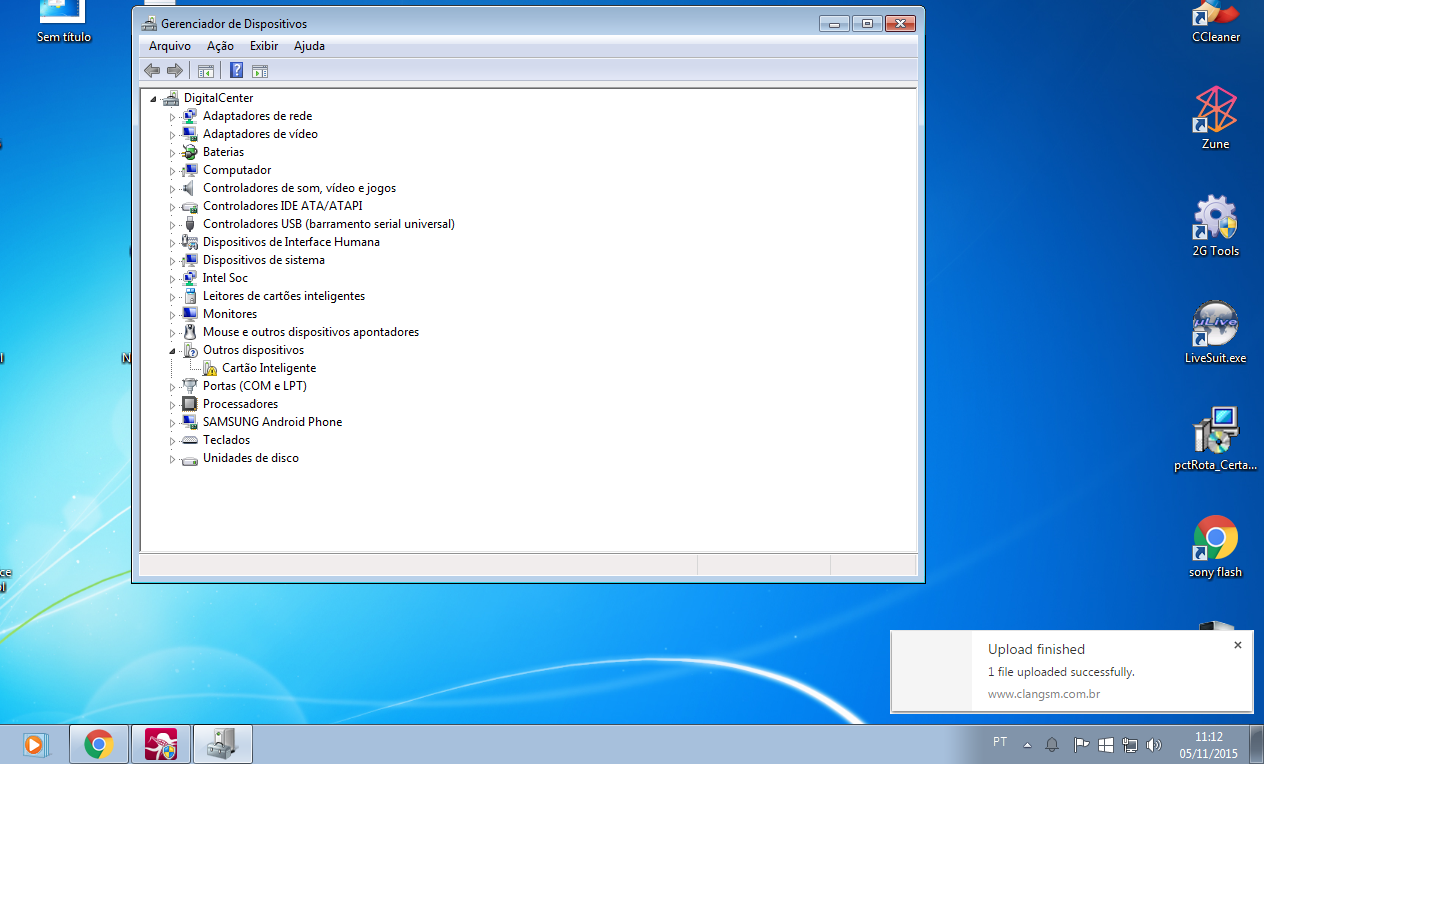Click the red app icon in taskbar
1440x900 pixels.
click(161, 744)
